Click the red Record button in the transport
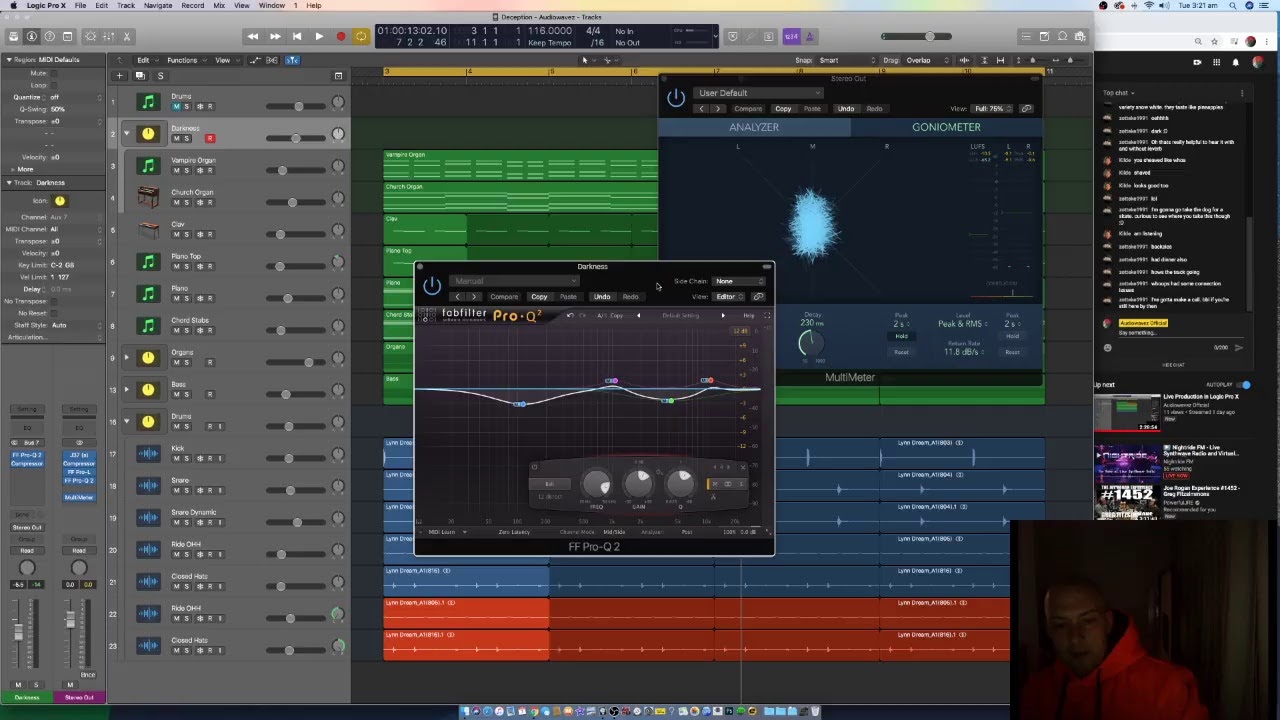The height and width of the screenshot is (720, 1280). 340,36
